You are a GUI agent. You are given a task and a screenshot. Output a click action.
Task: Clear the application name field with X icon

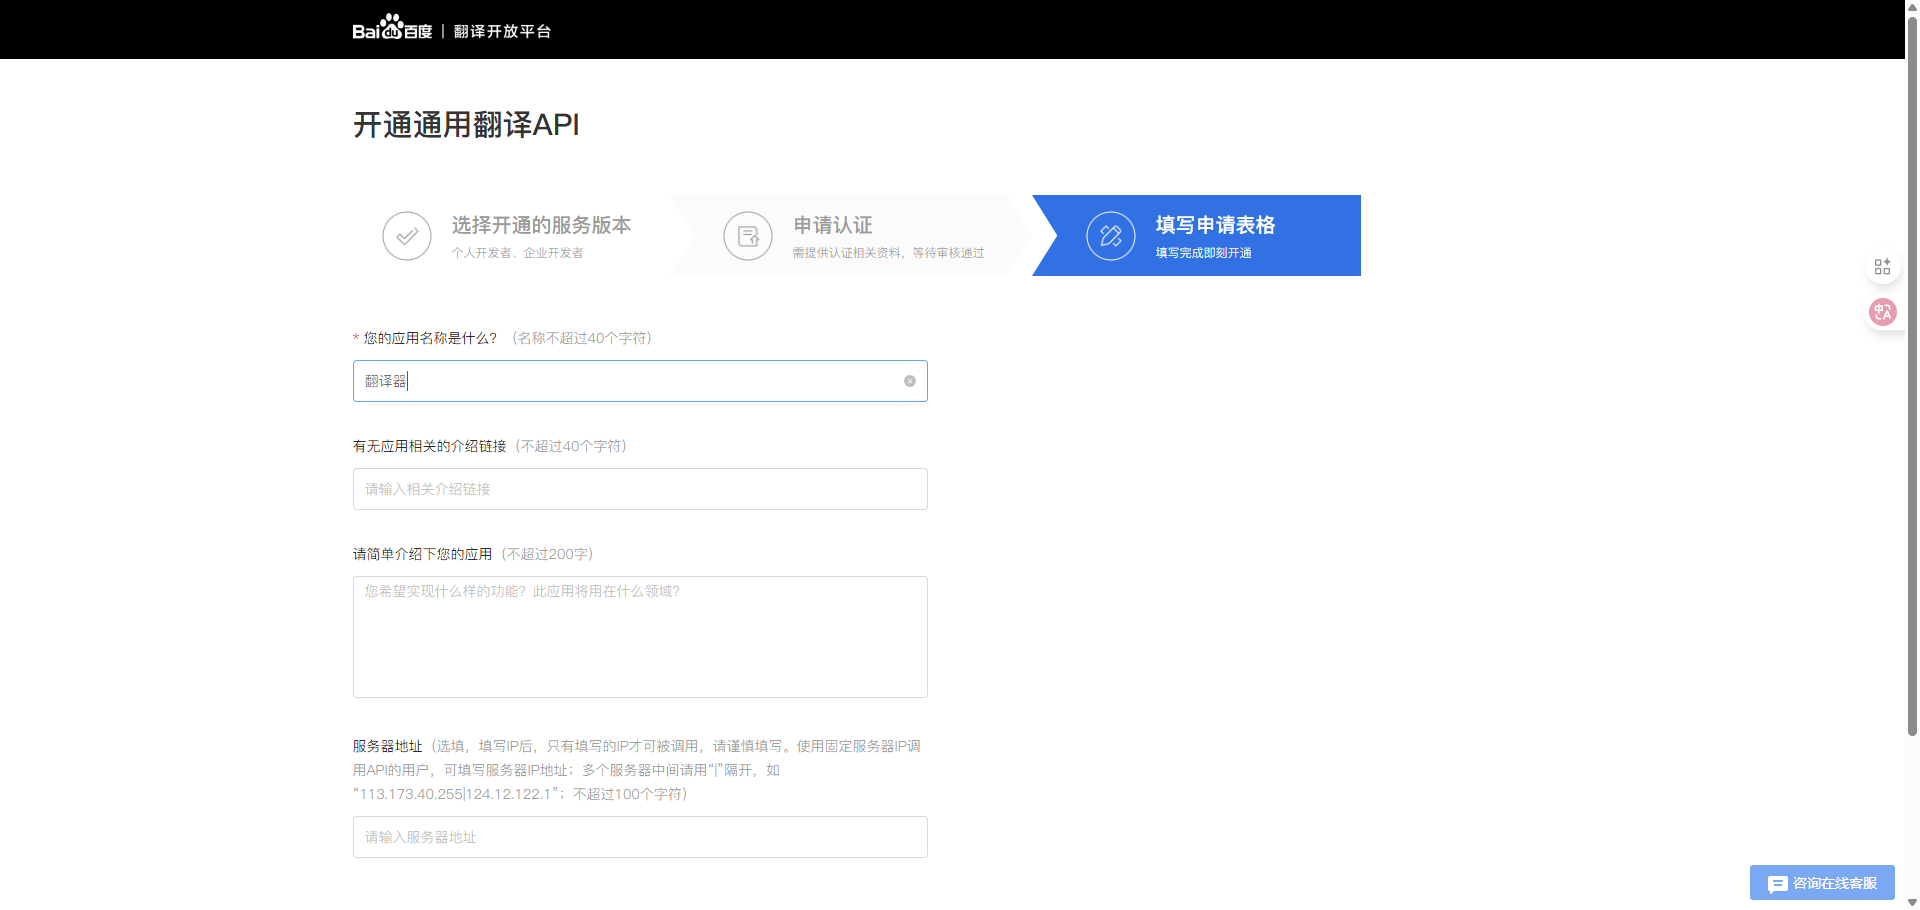click(910, 381)
